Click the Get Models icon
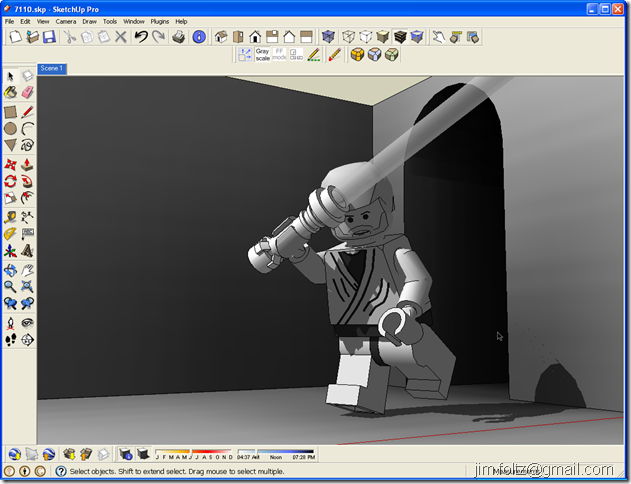631x484 pixels. coord(69,454)
